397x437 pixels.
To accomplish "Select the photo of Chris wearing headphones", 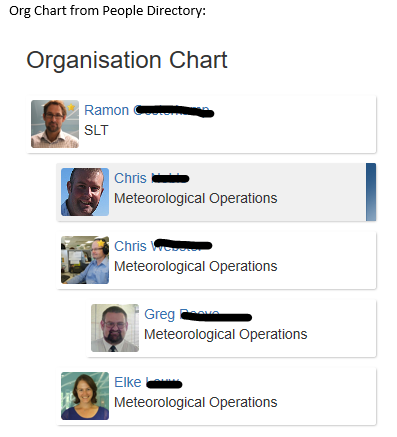I will (x=85, y=260).
